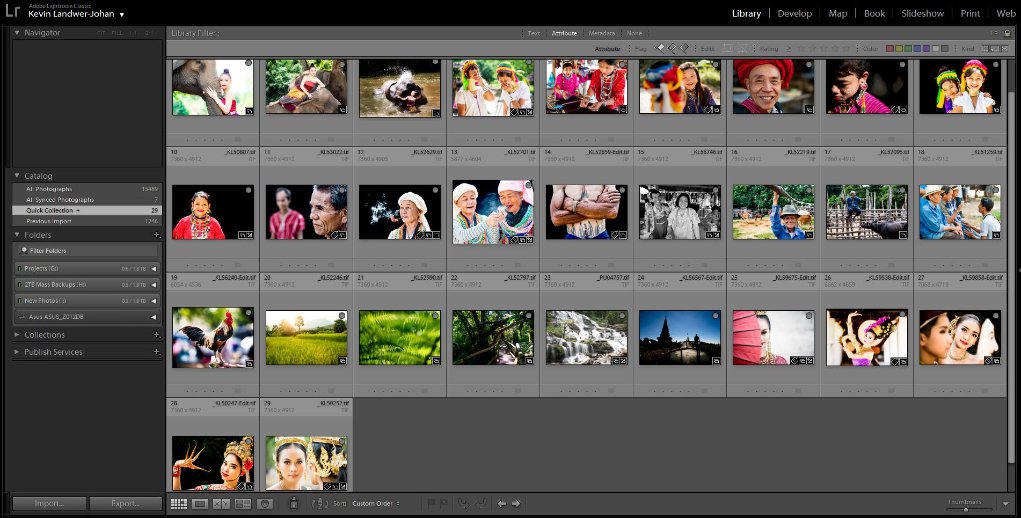Open Compare view (XY) icon

(221, 504)
